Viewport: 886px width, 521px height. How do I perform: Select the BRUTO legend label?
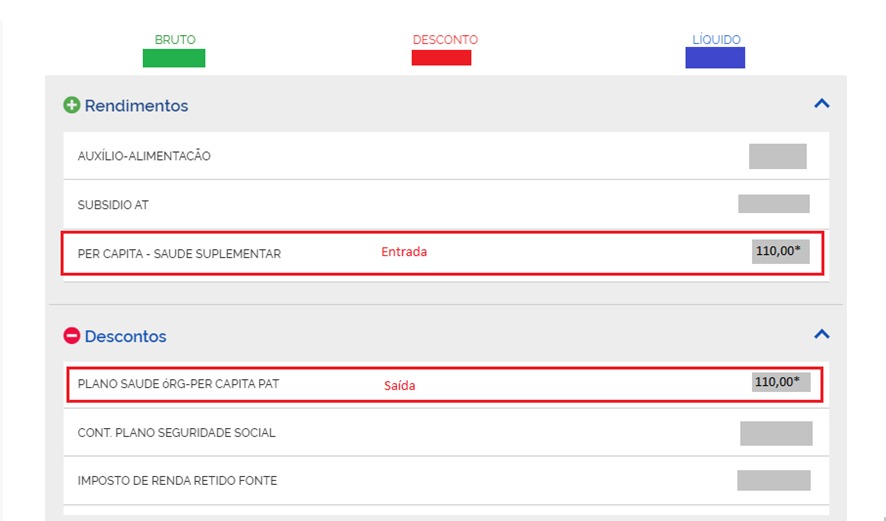click(x=175, y=40)
